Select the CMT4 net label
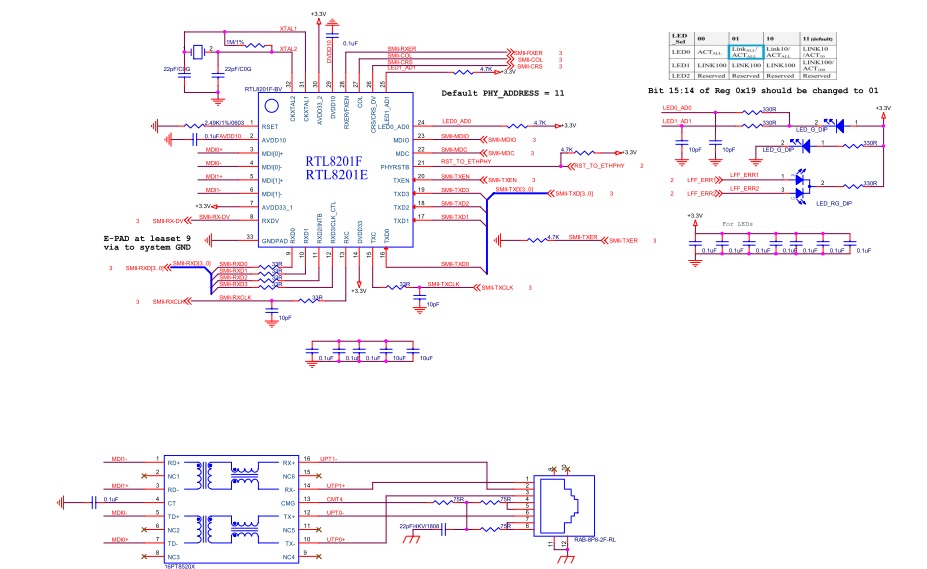This screenshot has height=569, width=927. point(335,499)
